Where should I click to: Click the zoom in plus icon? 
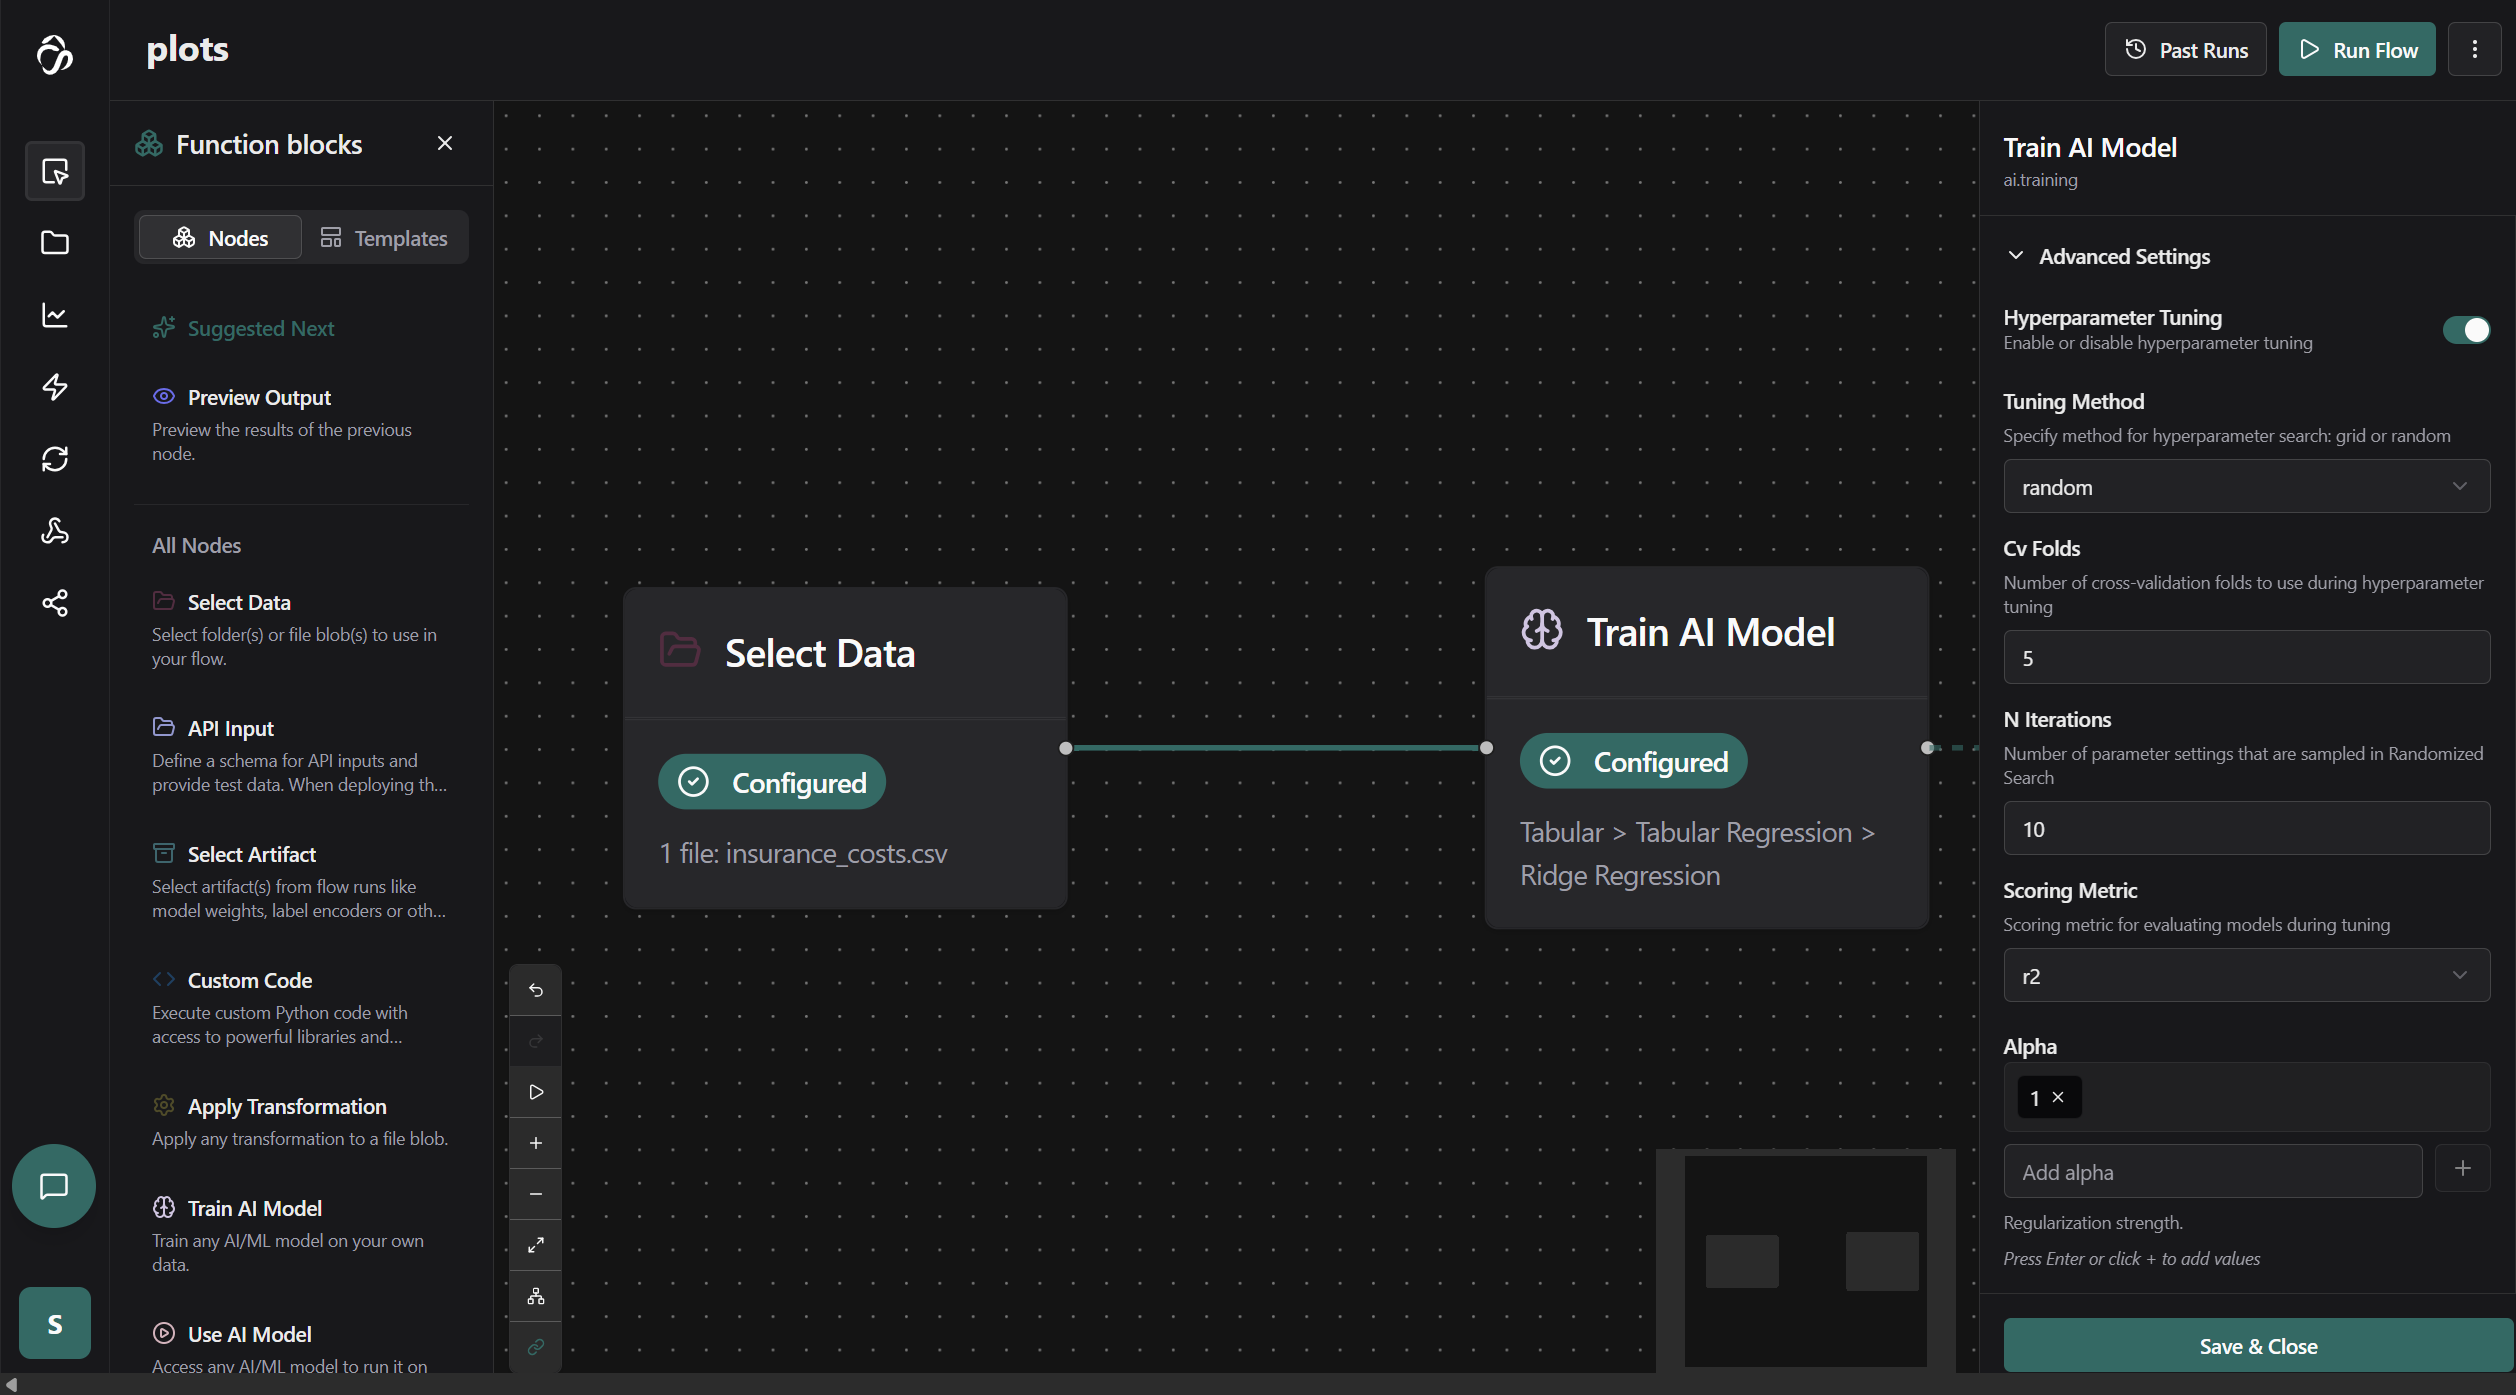pyautogui.click(x=536, y=1143)
